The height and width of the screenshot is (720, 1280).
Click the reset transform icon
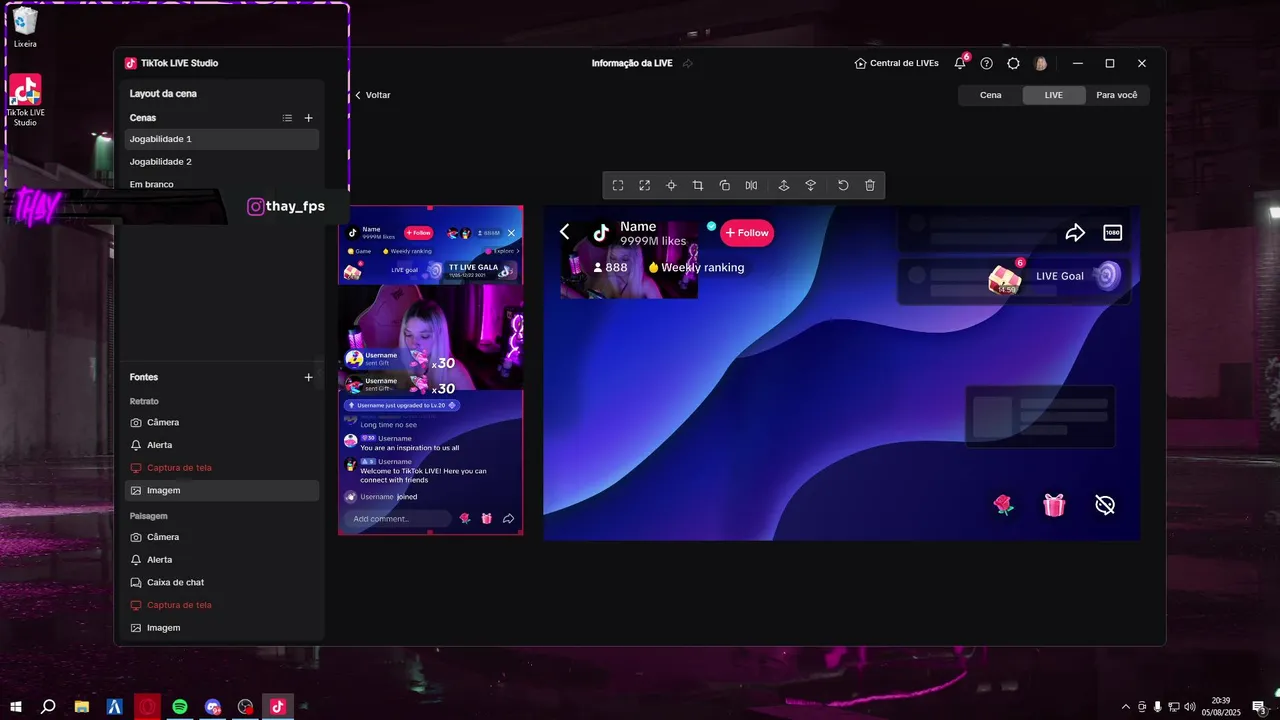tap(843, 185)
